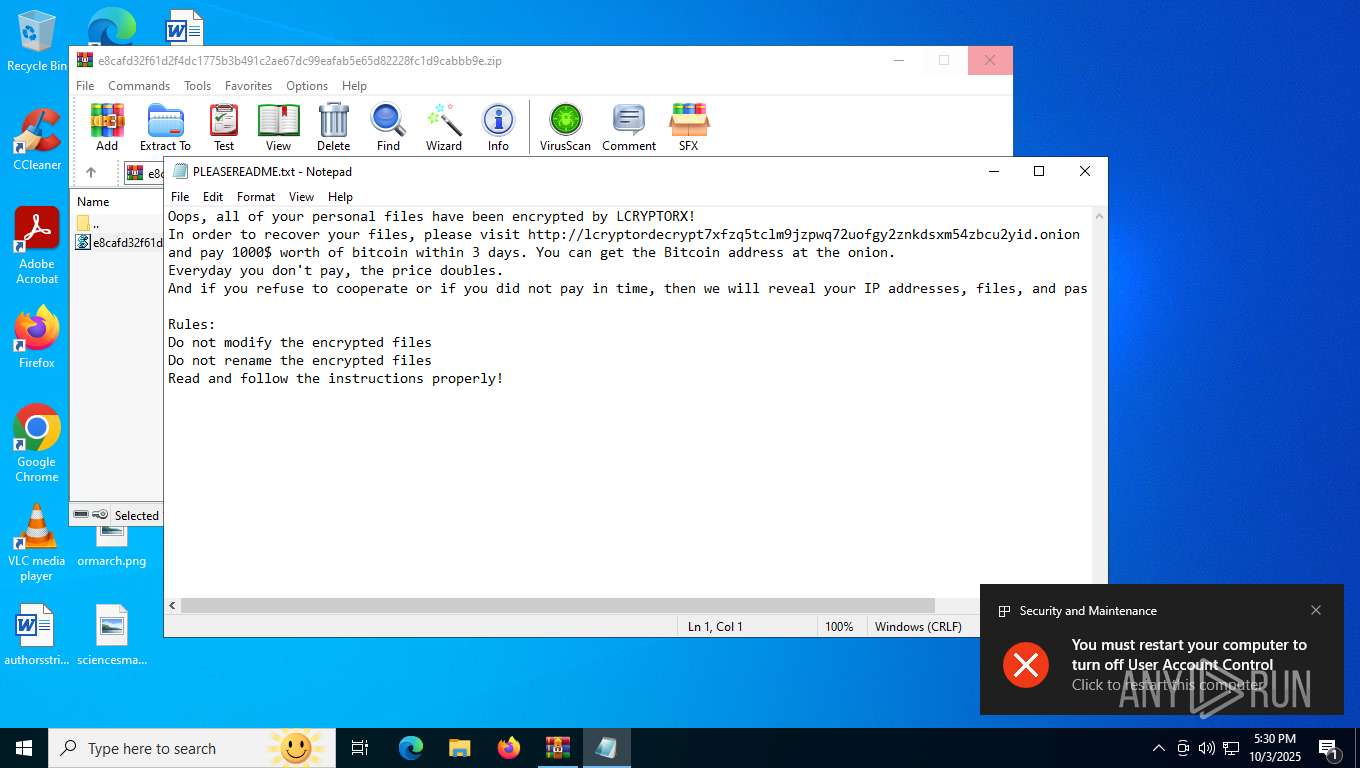
Task: Open WinRAR Favorites menu
Action: (x=248, y=86)
